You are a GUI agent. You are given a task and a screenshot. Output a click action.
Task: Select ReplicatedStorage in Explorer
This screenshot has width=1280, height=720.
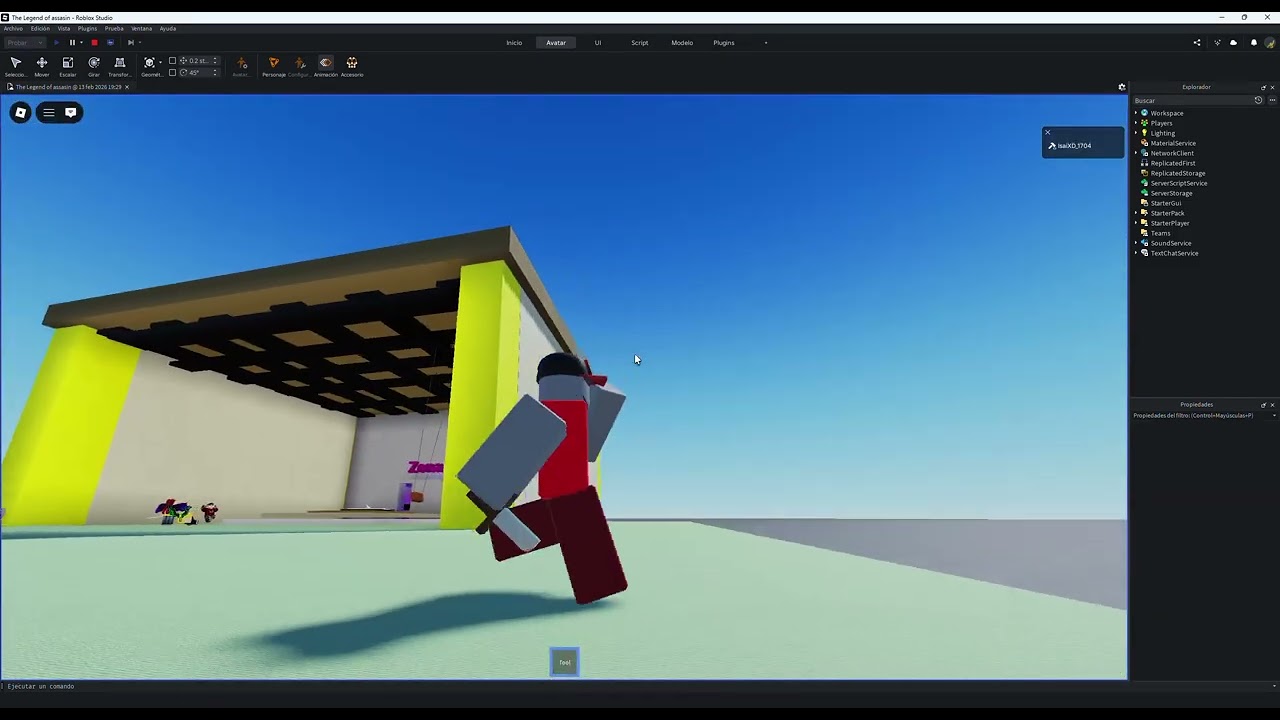point(1177,173)
